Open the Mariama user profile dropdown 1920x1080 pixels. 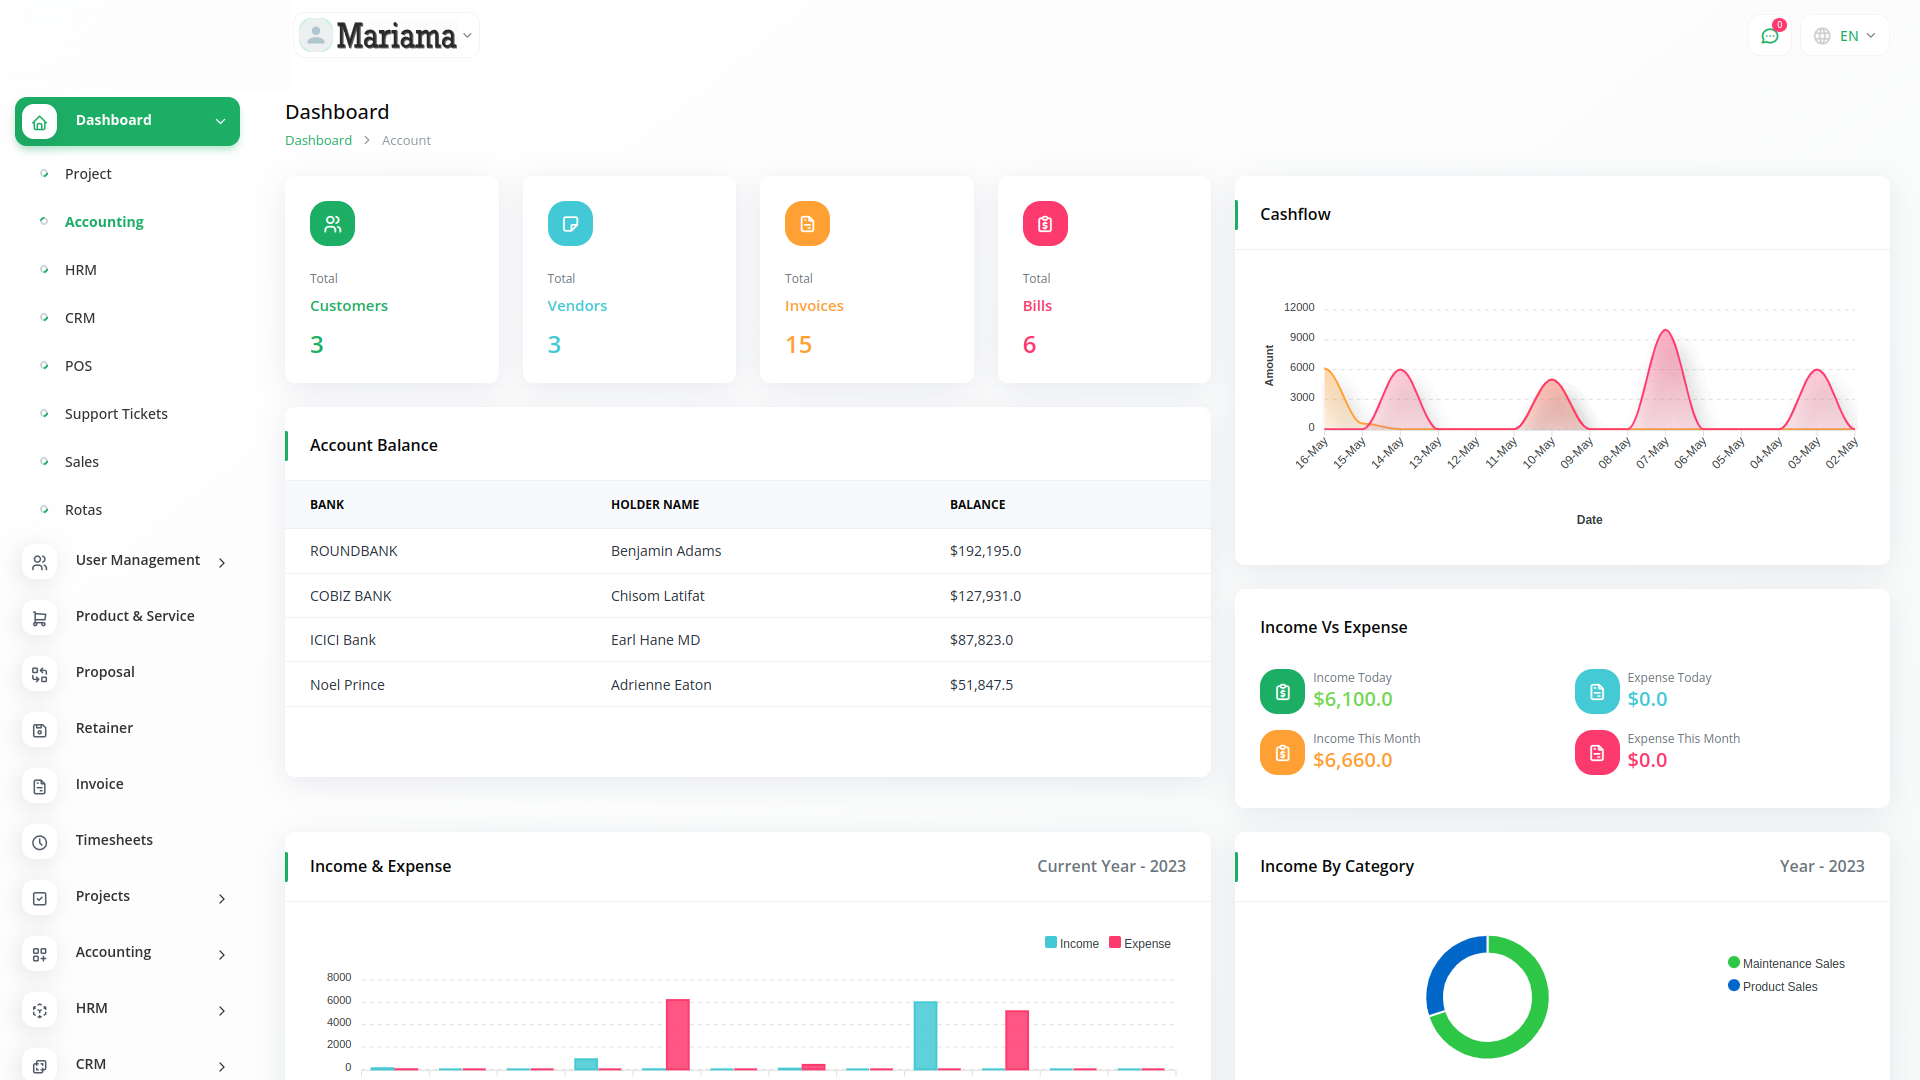tap(387, 36)
